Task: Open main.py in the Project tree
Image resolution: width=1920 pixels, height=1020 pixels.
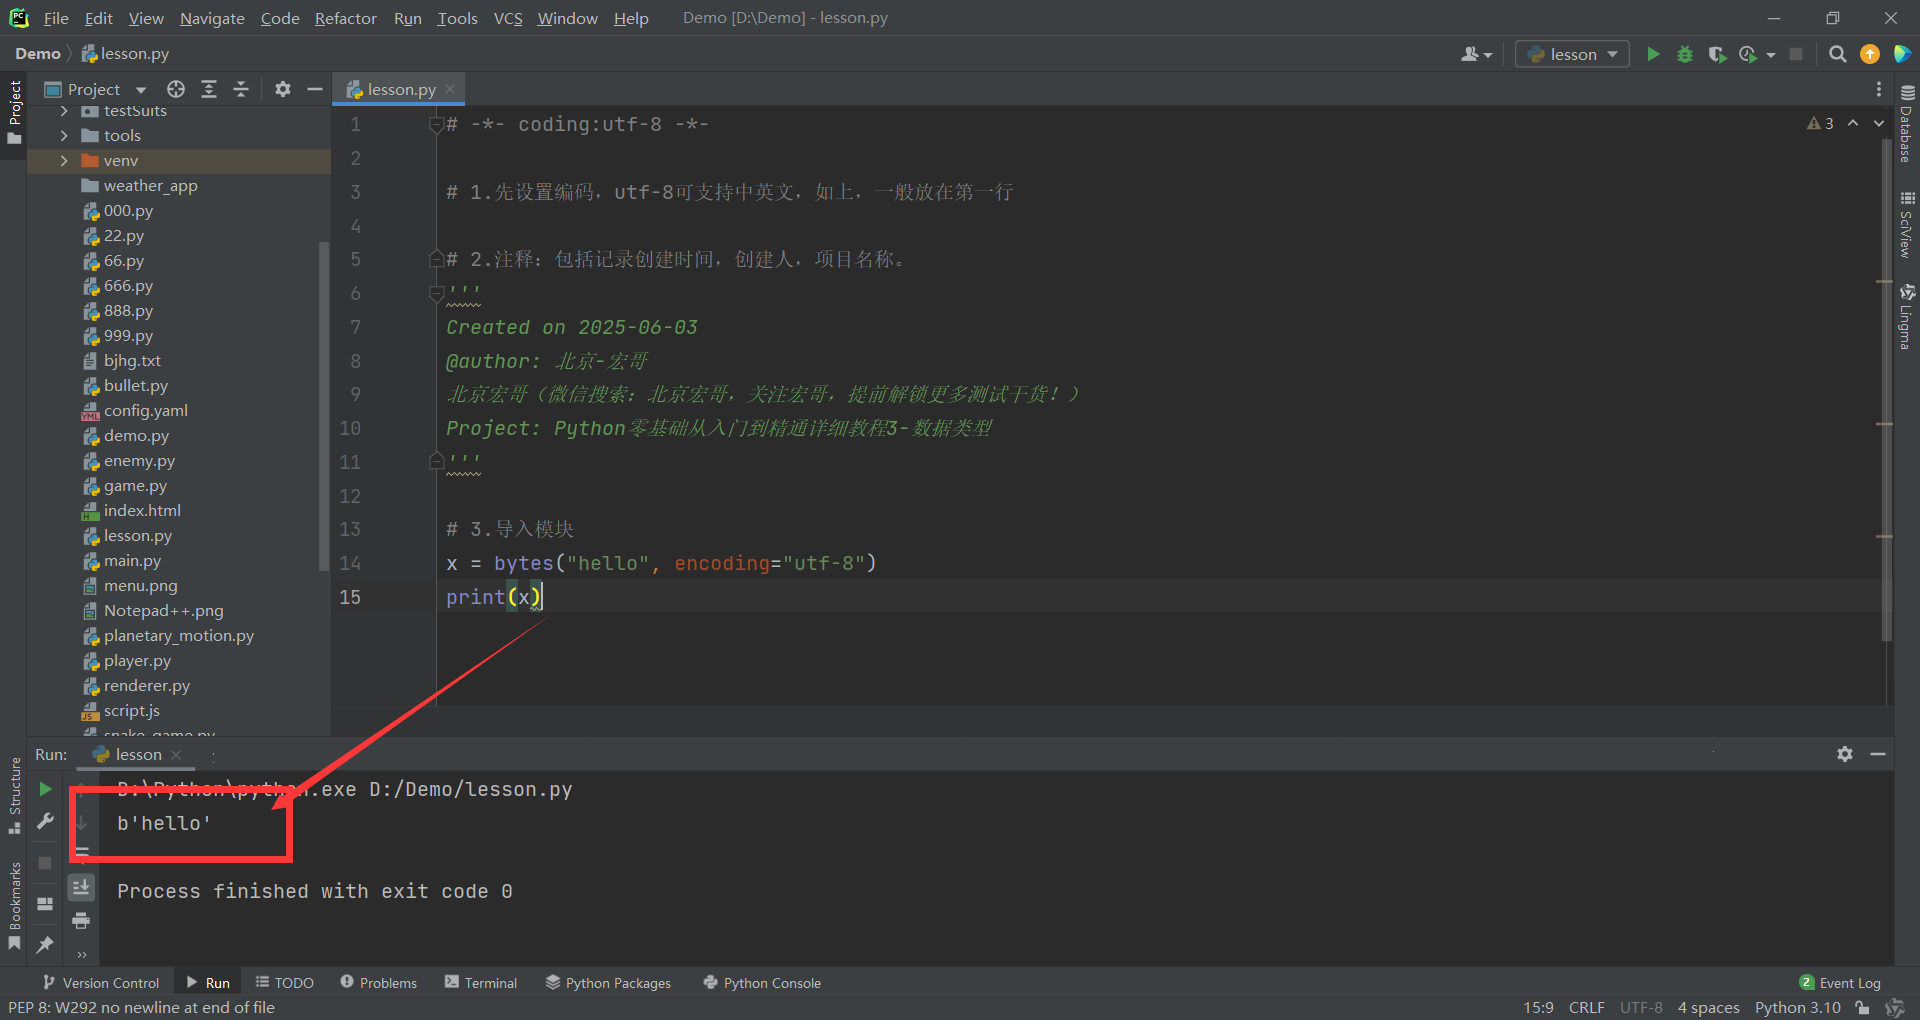Action: coord(132,561)
